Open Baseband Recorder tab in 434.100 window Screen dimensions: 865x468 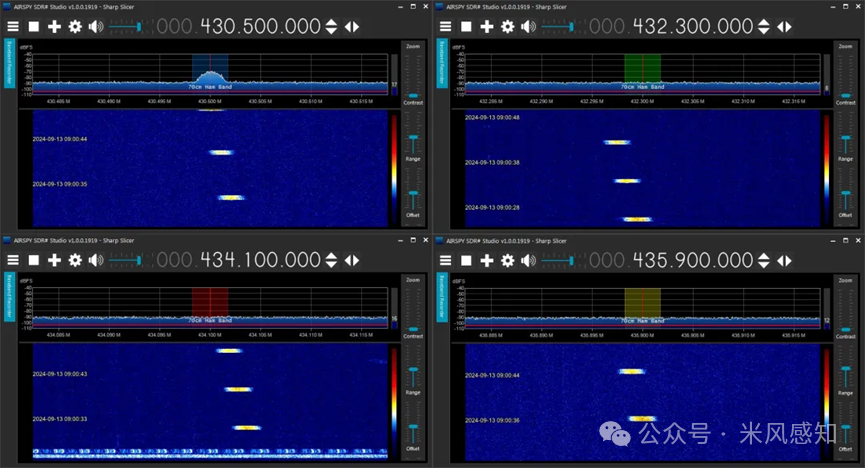(x=9, y=296)
